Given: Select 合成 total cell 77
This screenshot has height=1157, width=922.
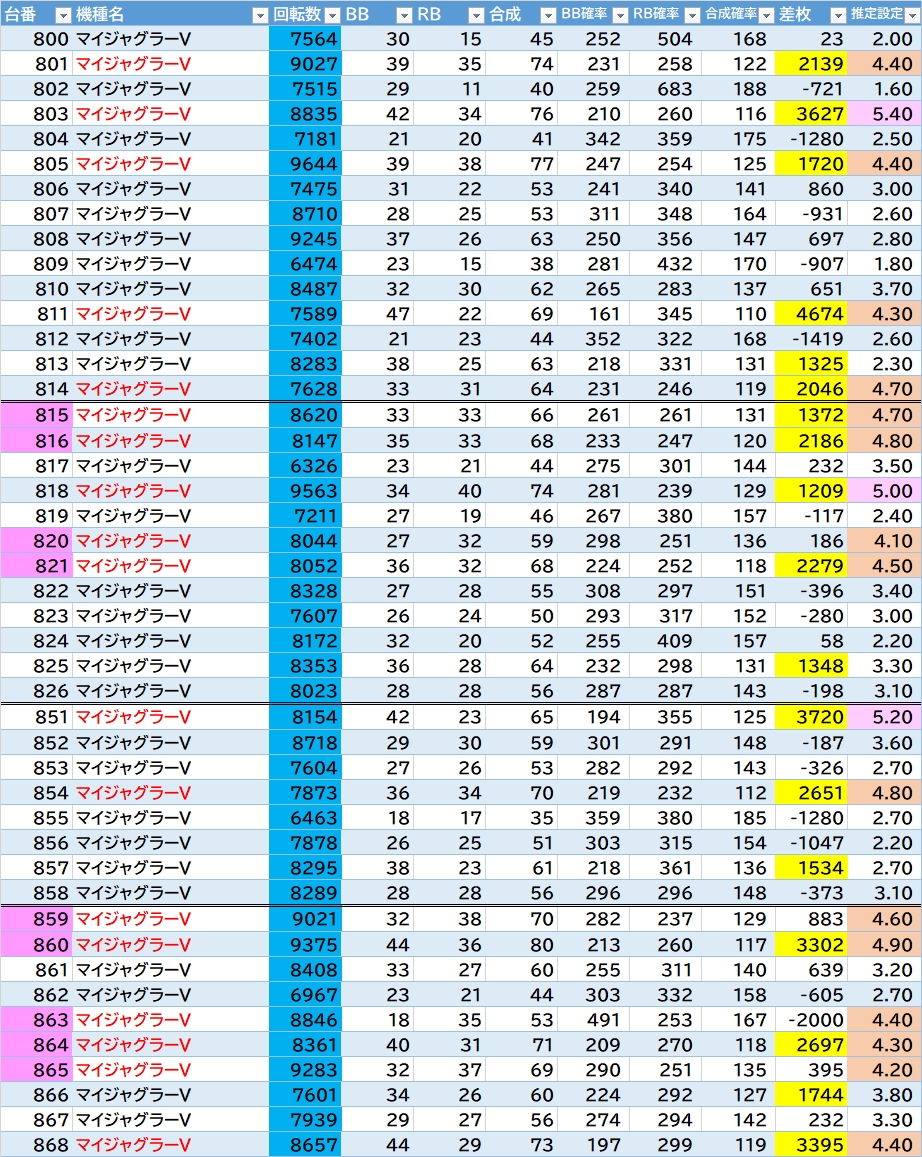Looking at the screenshot, I should 521,164.
